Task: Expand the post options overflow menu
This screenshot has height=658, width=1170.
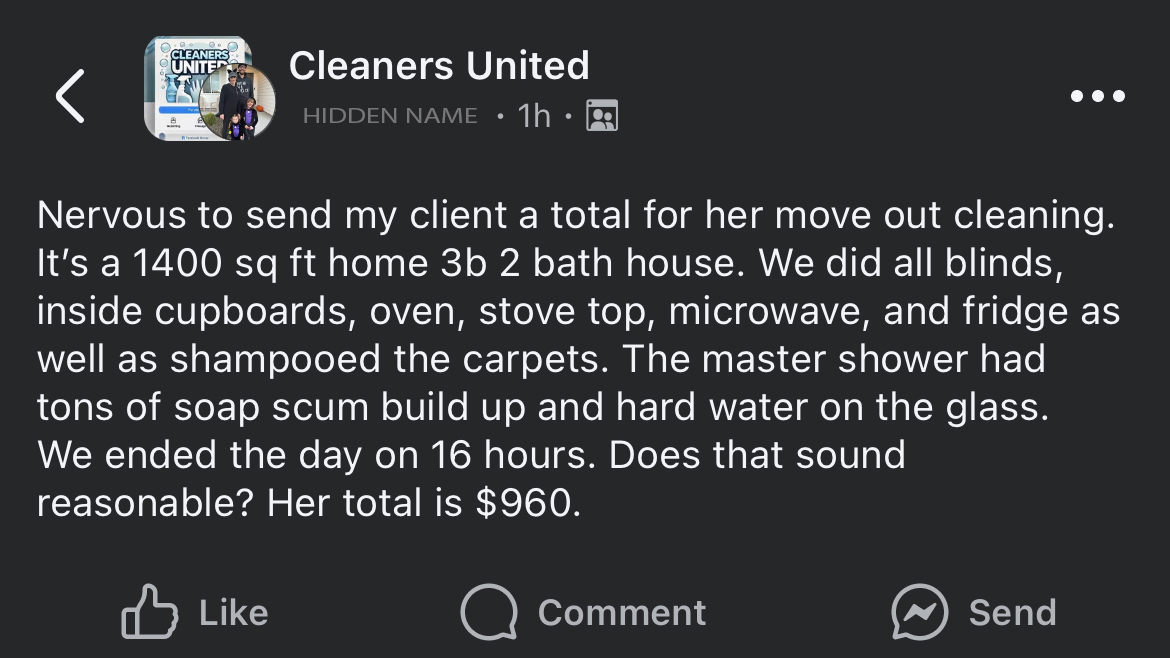Action: (1097, 96)
